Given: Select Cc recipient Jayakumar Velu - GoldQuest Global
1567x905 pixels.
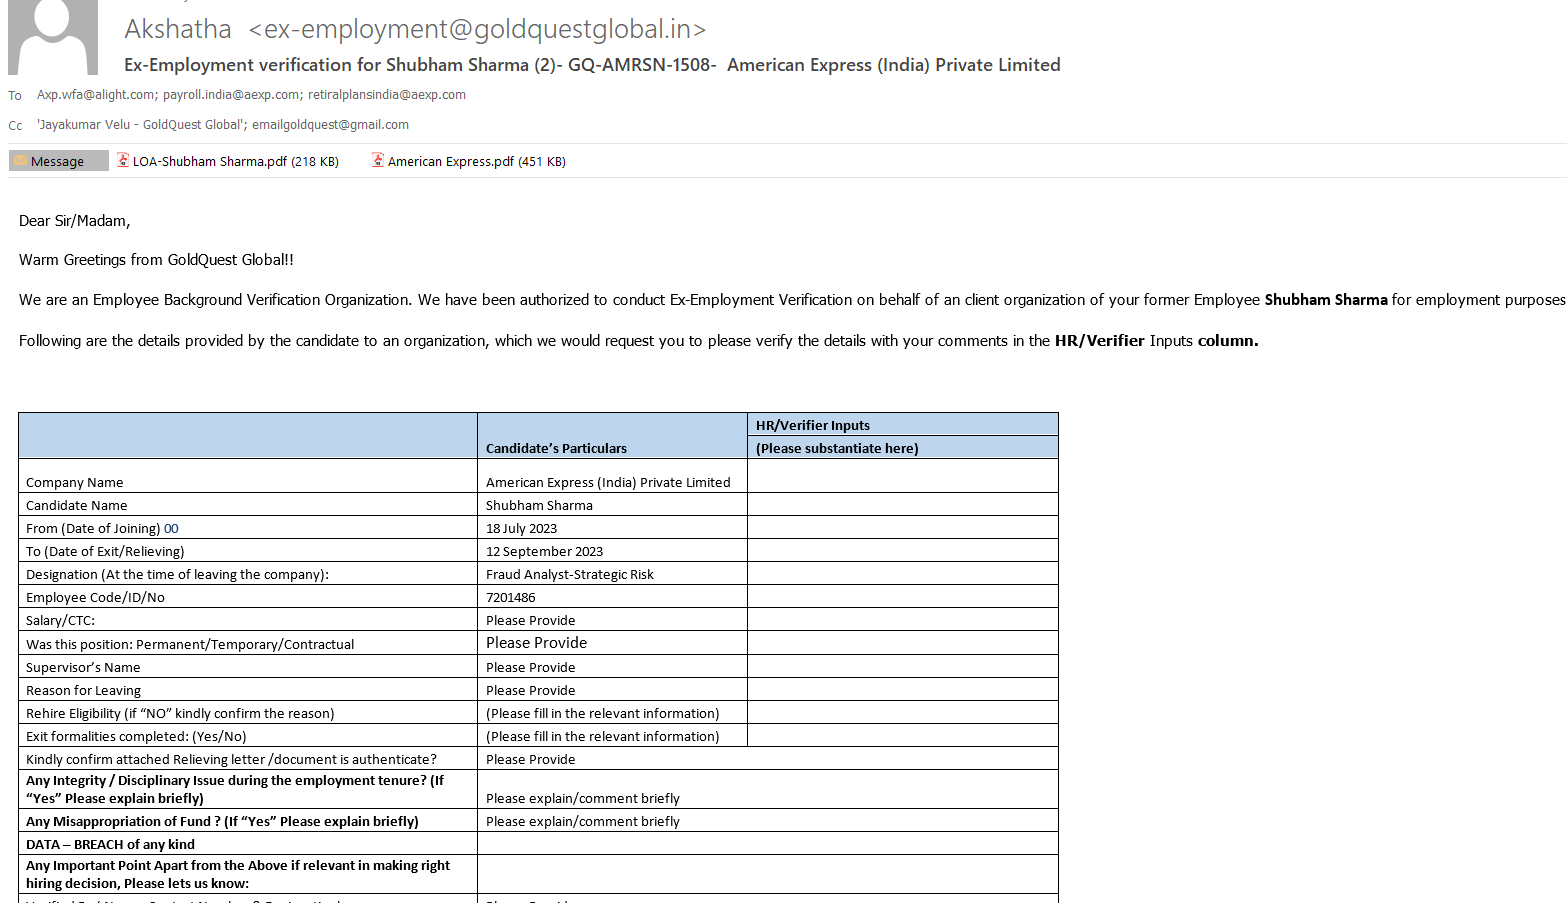Looking at the screenshot, I should pos(140,125).
